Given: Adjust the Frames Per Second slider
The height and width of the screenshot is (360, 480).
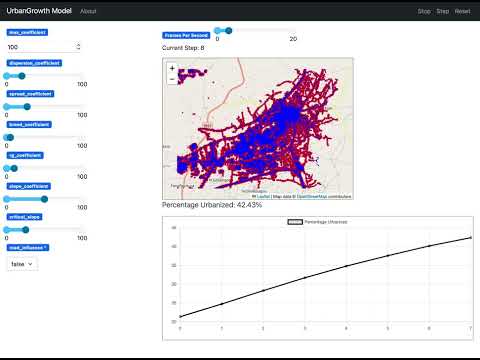Looking at the screenshot, I should click(228, 31).
